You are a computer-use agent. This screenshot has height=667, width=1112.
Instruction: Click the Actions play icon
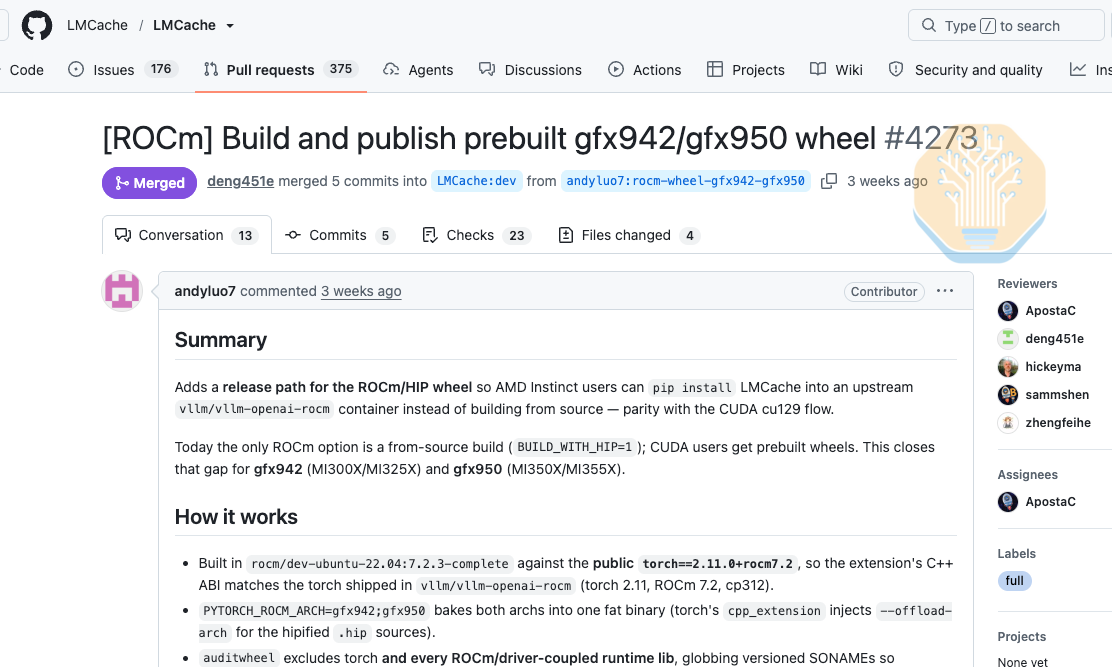tap(616, 69)
